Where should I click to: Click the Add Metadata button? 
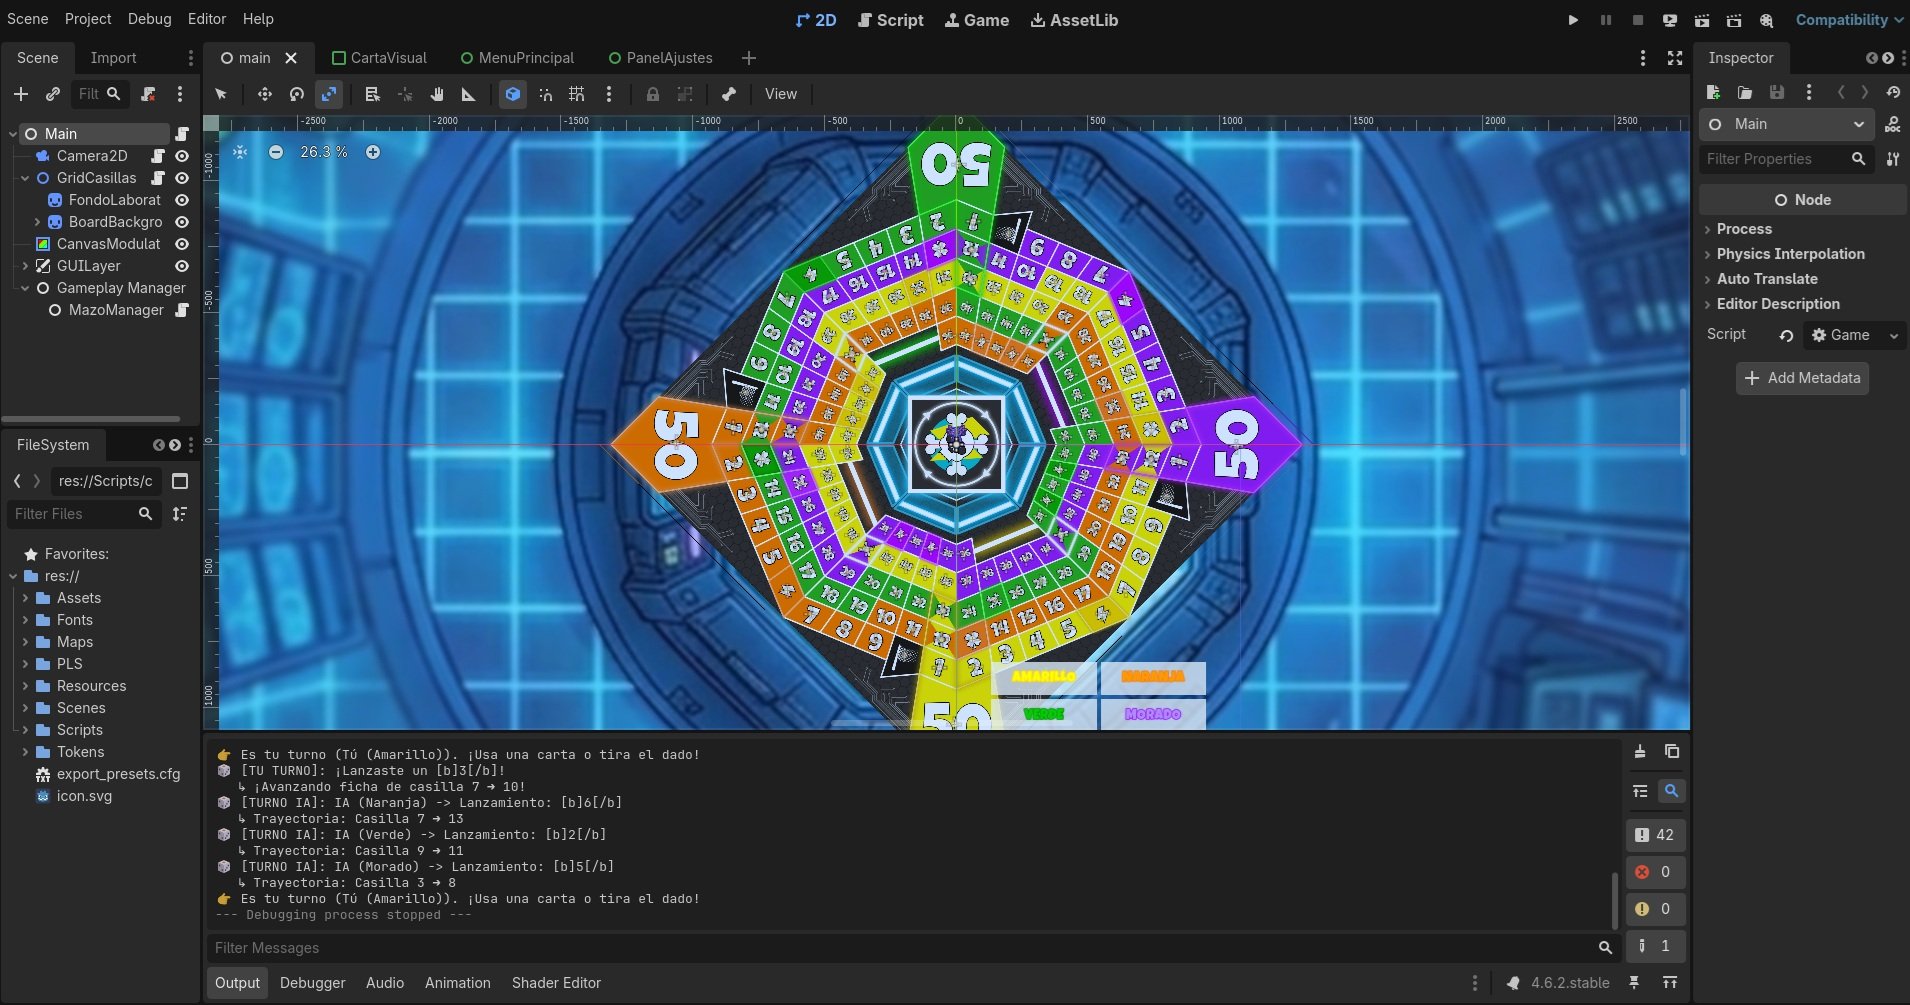click(x=1802, y=378)
